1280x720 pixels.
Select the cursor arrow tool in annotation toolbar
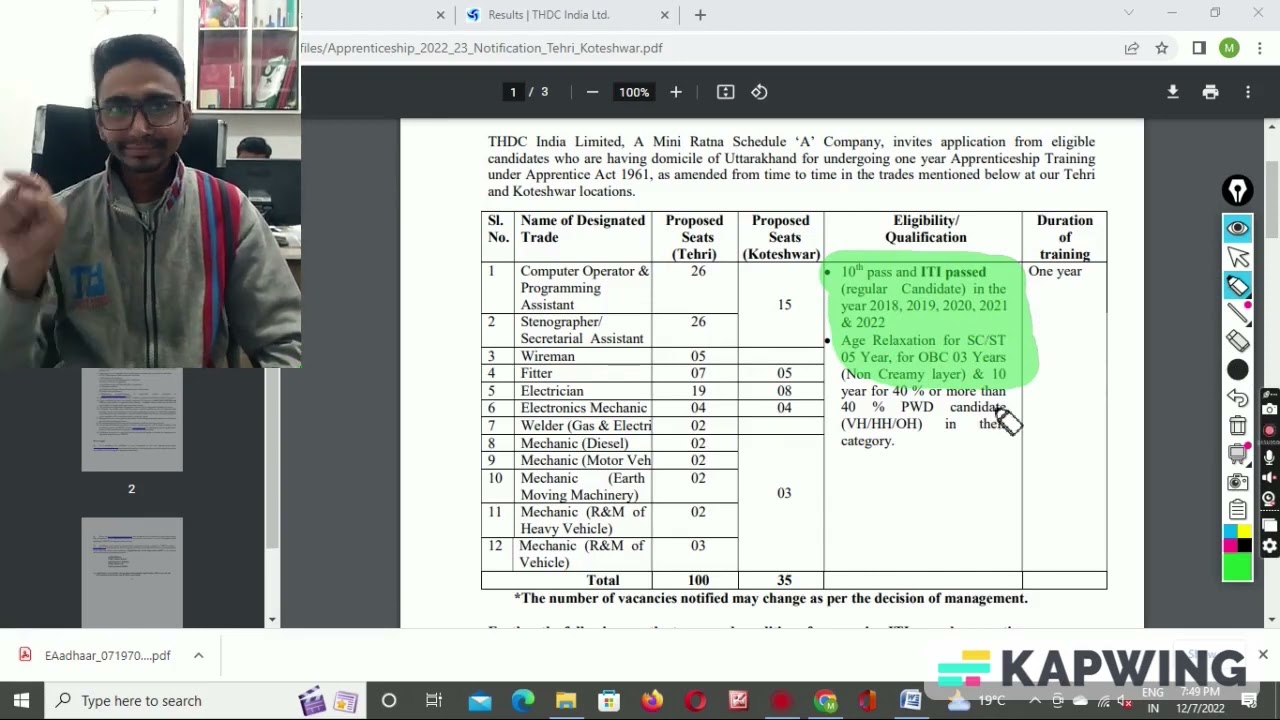click(1238, 257)
